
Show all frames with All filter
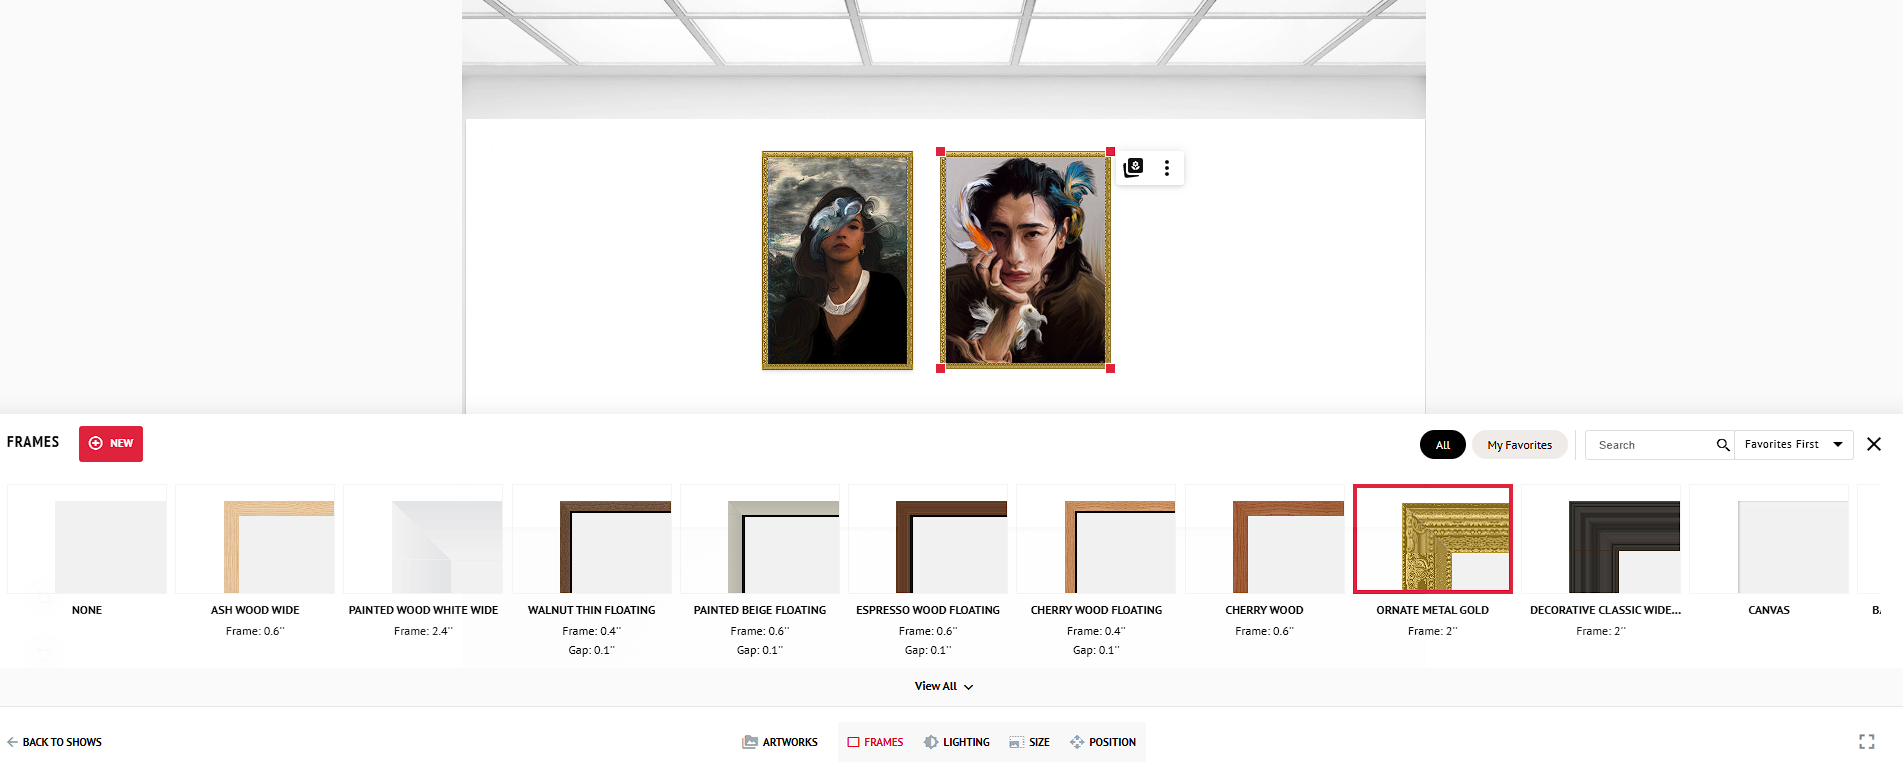[1443, 445]
